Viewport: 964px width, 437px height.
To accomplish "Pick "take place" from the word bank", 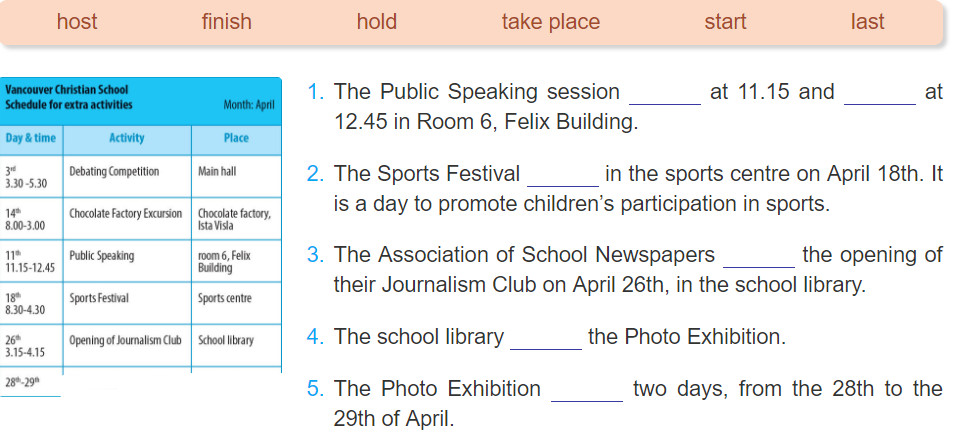I will [550, 22].
